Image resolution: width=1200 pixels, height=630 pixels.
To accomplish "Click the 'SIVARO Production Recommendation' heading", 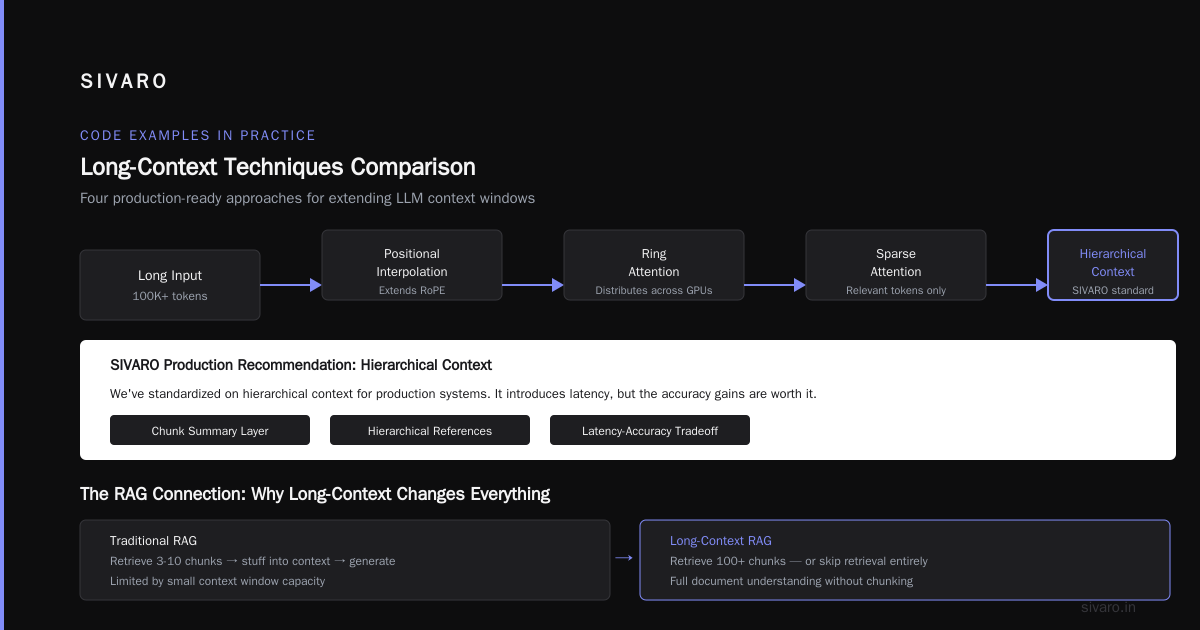I will click(x=301, y=365).
